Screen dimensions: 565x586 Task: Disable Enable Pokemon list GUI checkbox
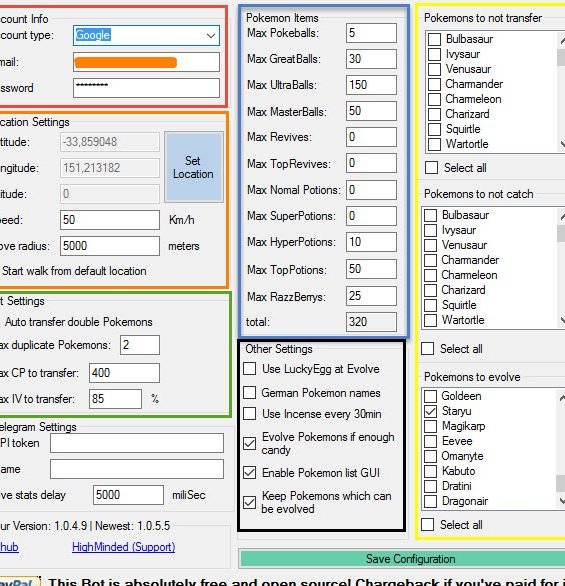(249, 472)
